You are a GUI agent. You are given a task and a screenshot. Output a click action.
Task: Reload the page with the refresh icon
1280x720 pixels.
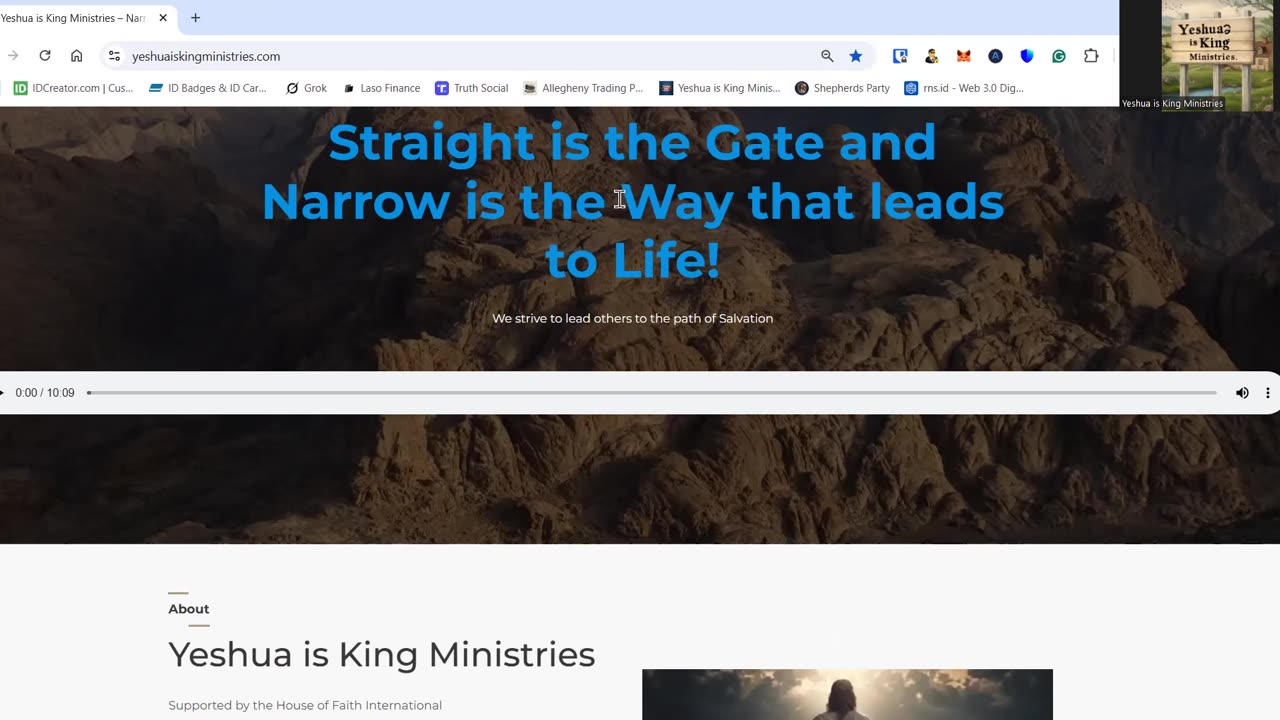45,56
